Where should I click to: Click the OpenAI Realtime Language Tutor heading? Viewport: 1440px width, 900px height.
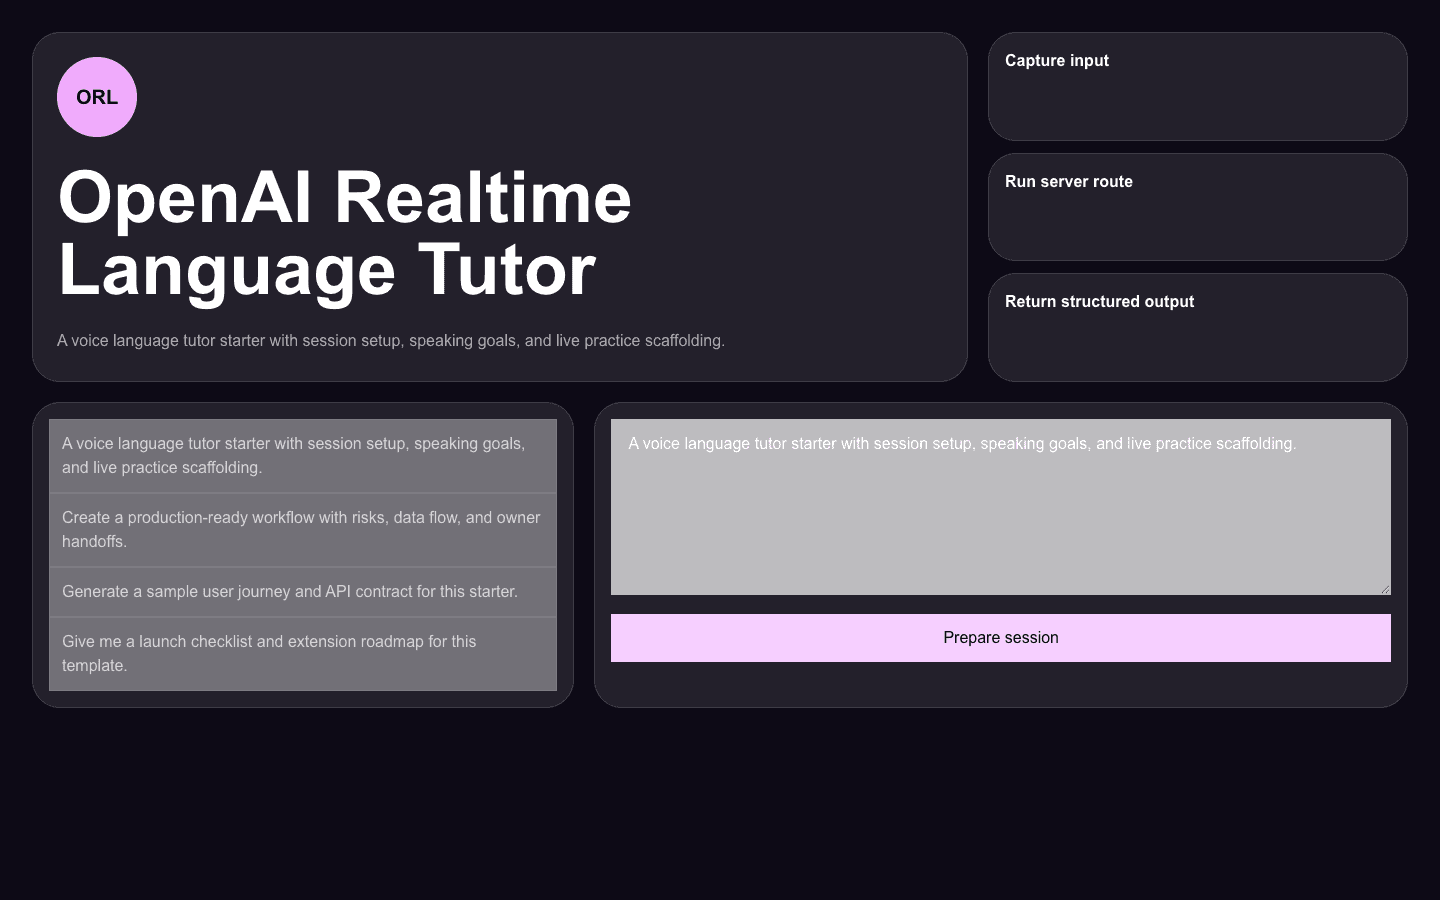[345, 233]
